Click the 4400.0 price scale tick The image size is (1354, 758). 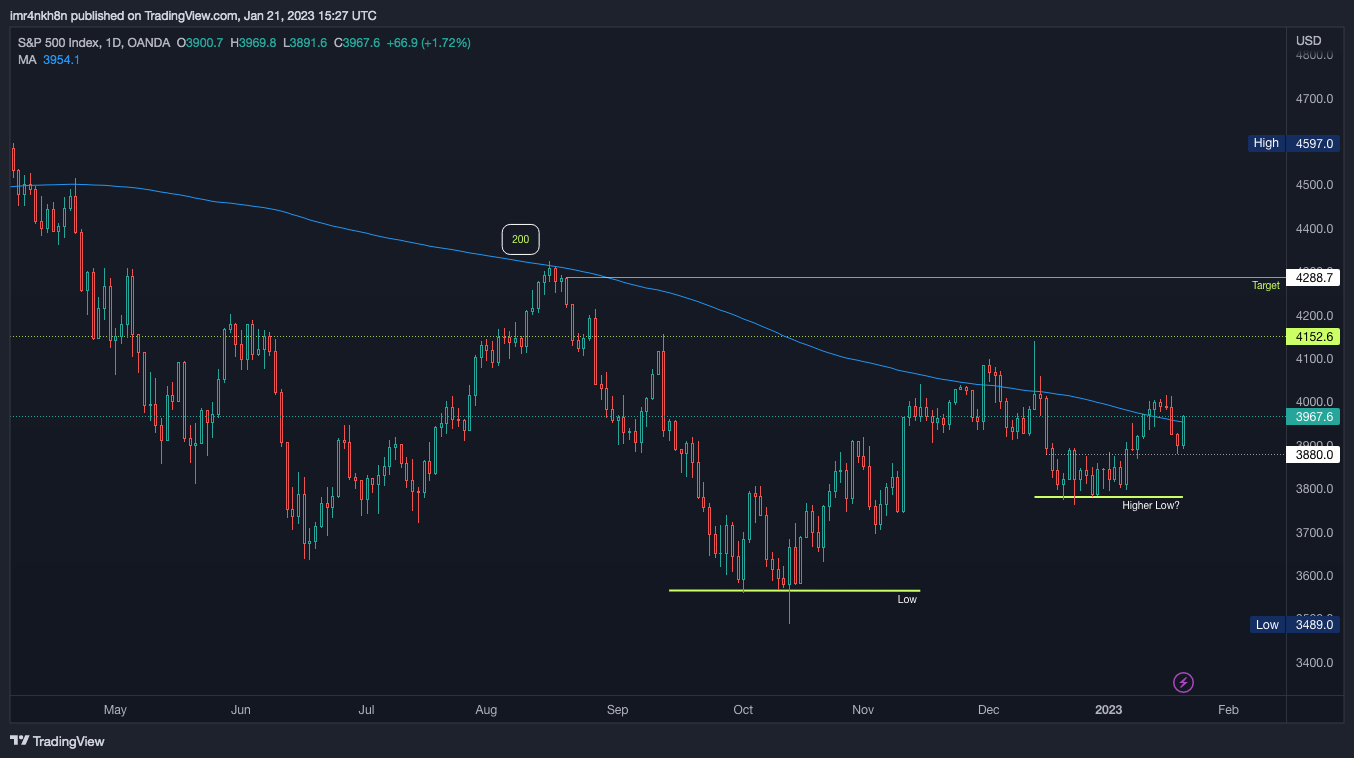tap(1316, 229)
